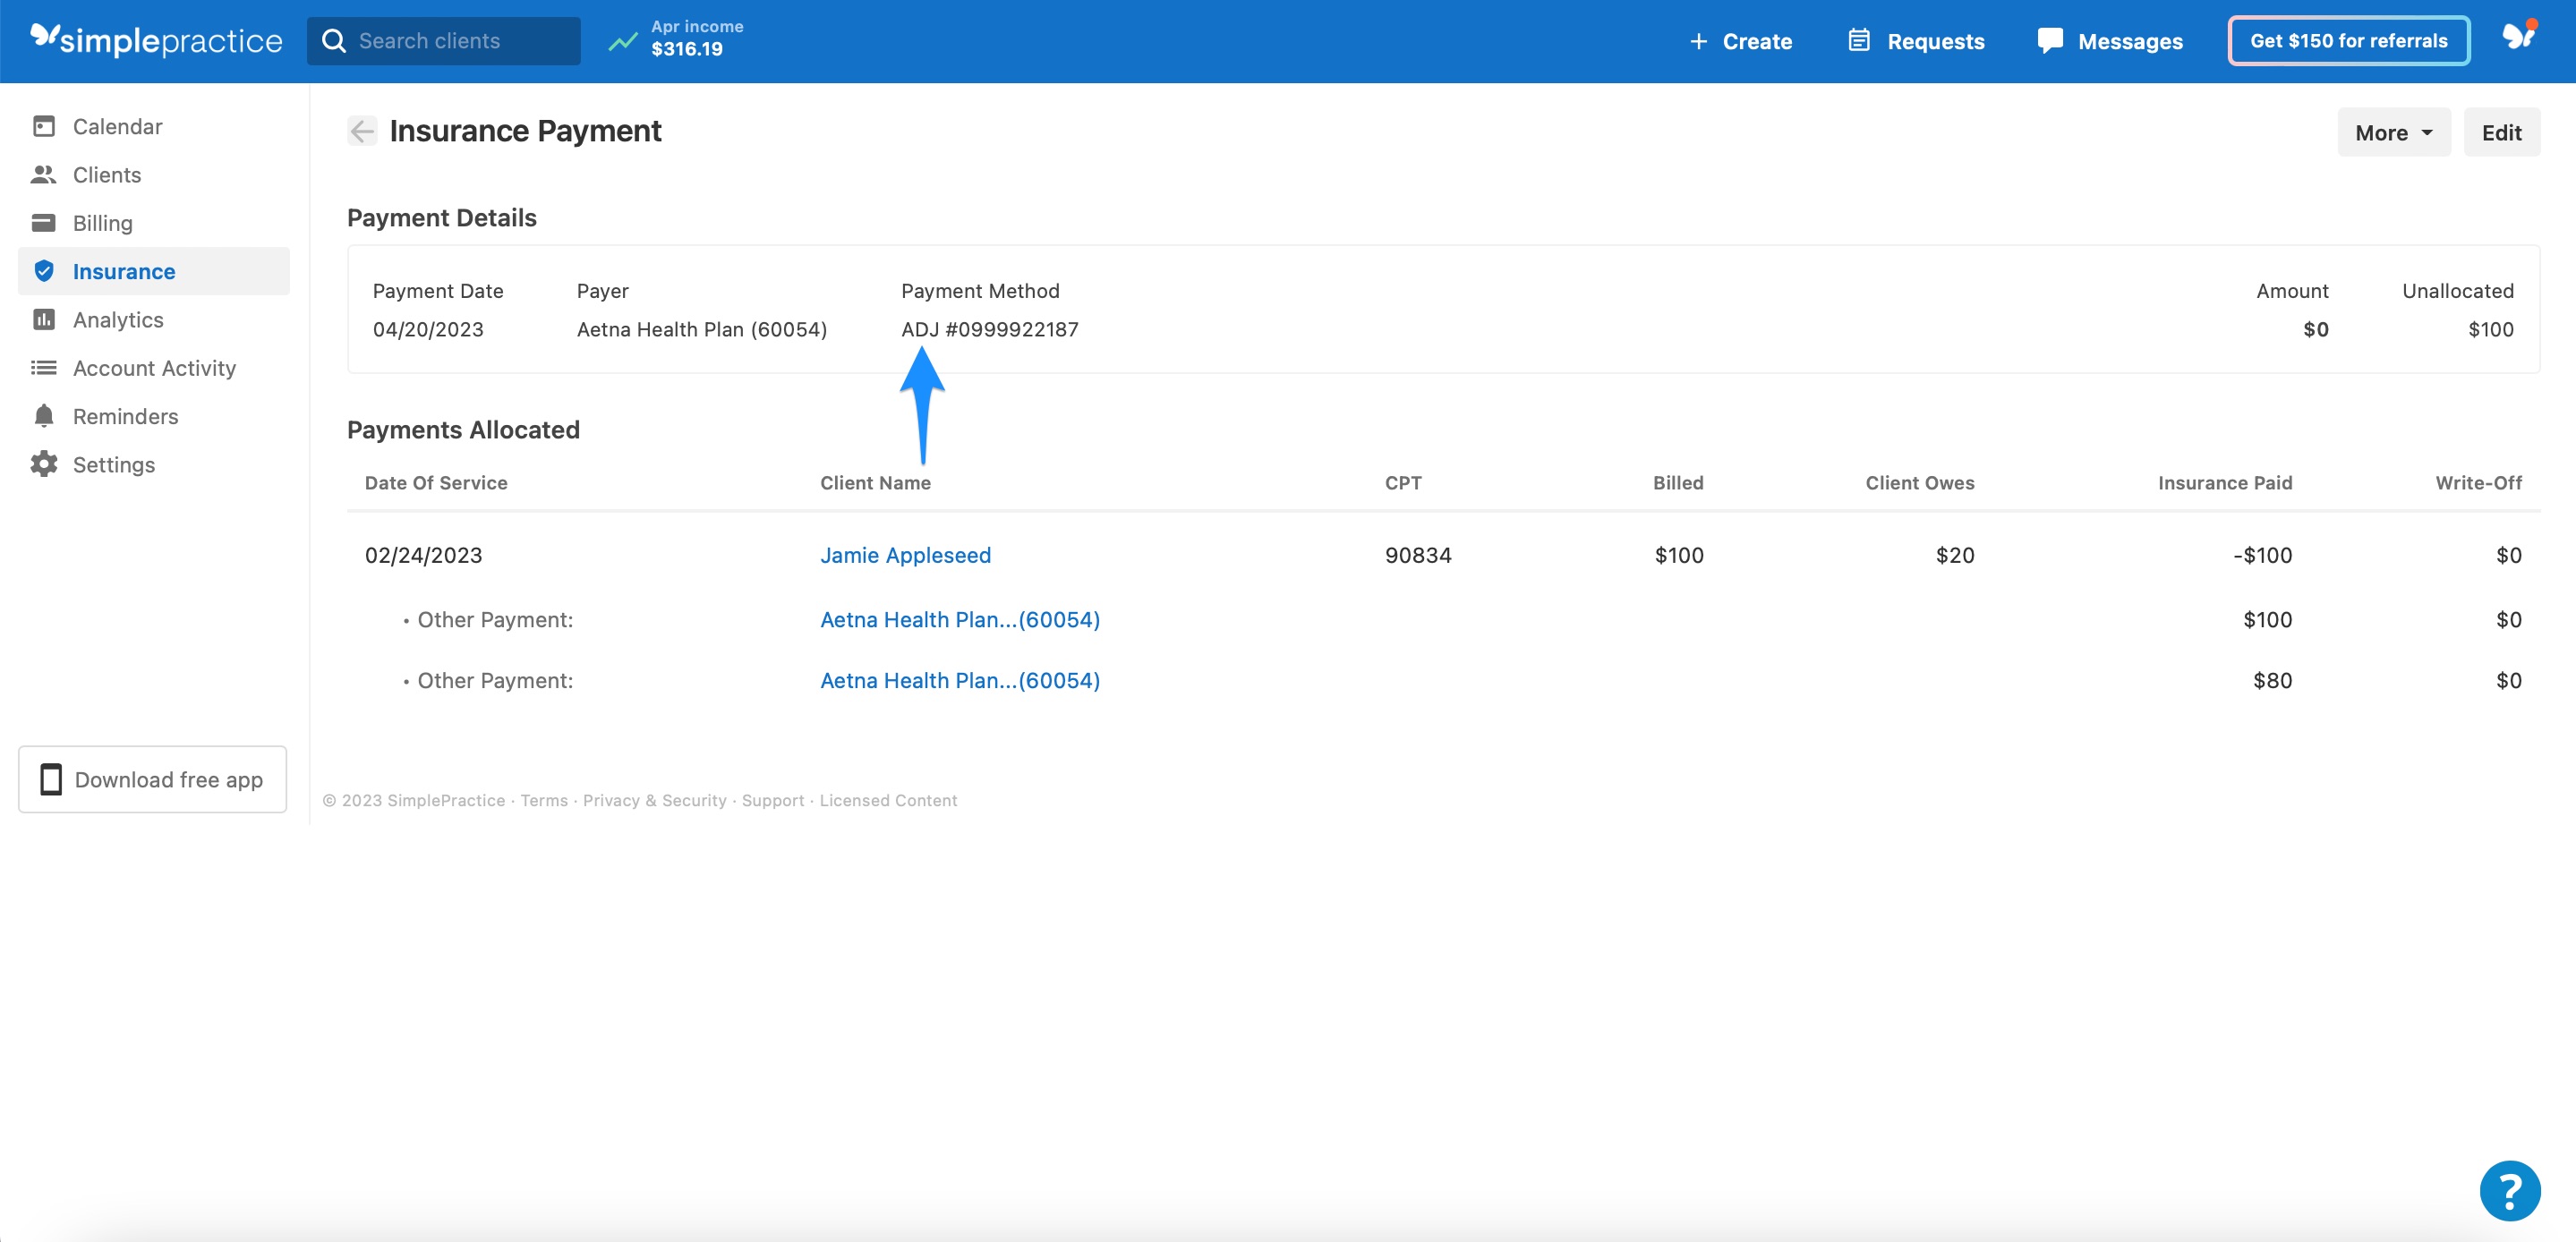Click the Edit button
Screen dimensions: 2576x1242
(2501, 132)
